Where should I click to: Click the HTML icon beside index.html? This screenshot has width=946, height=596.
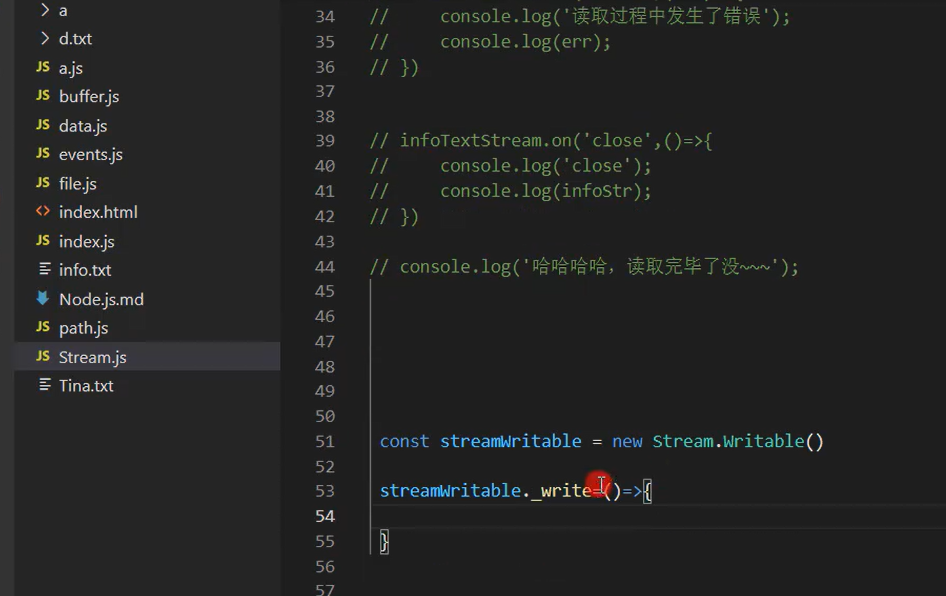pyautogui.click(x=41, y=211)
